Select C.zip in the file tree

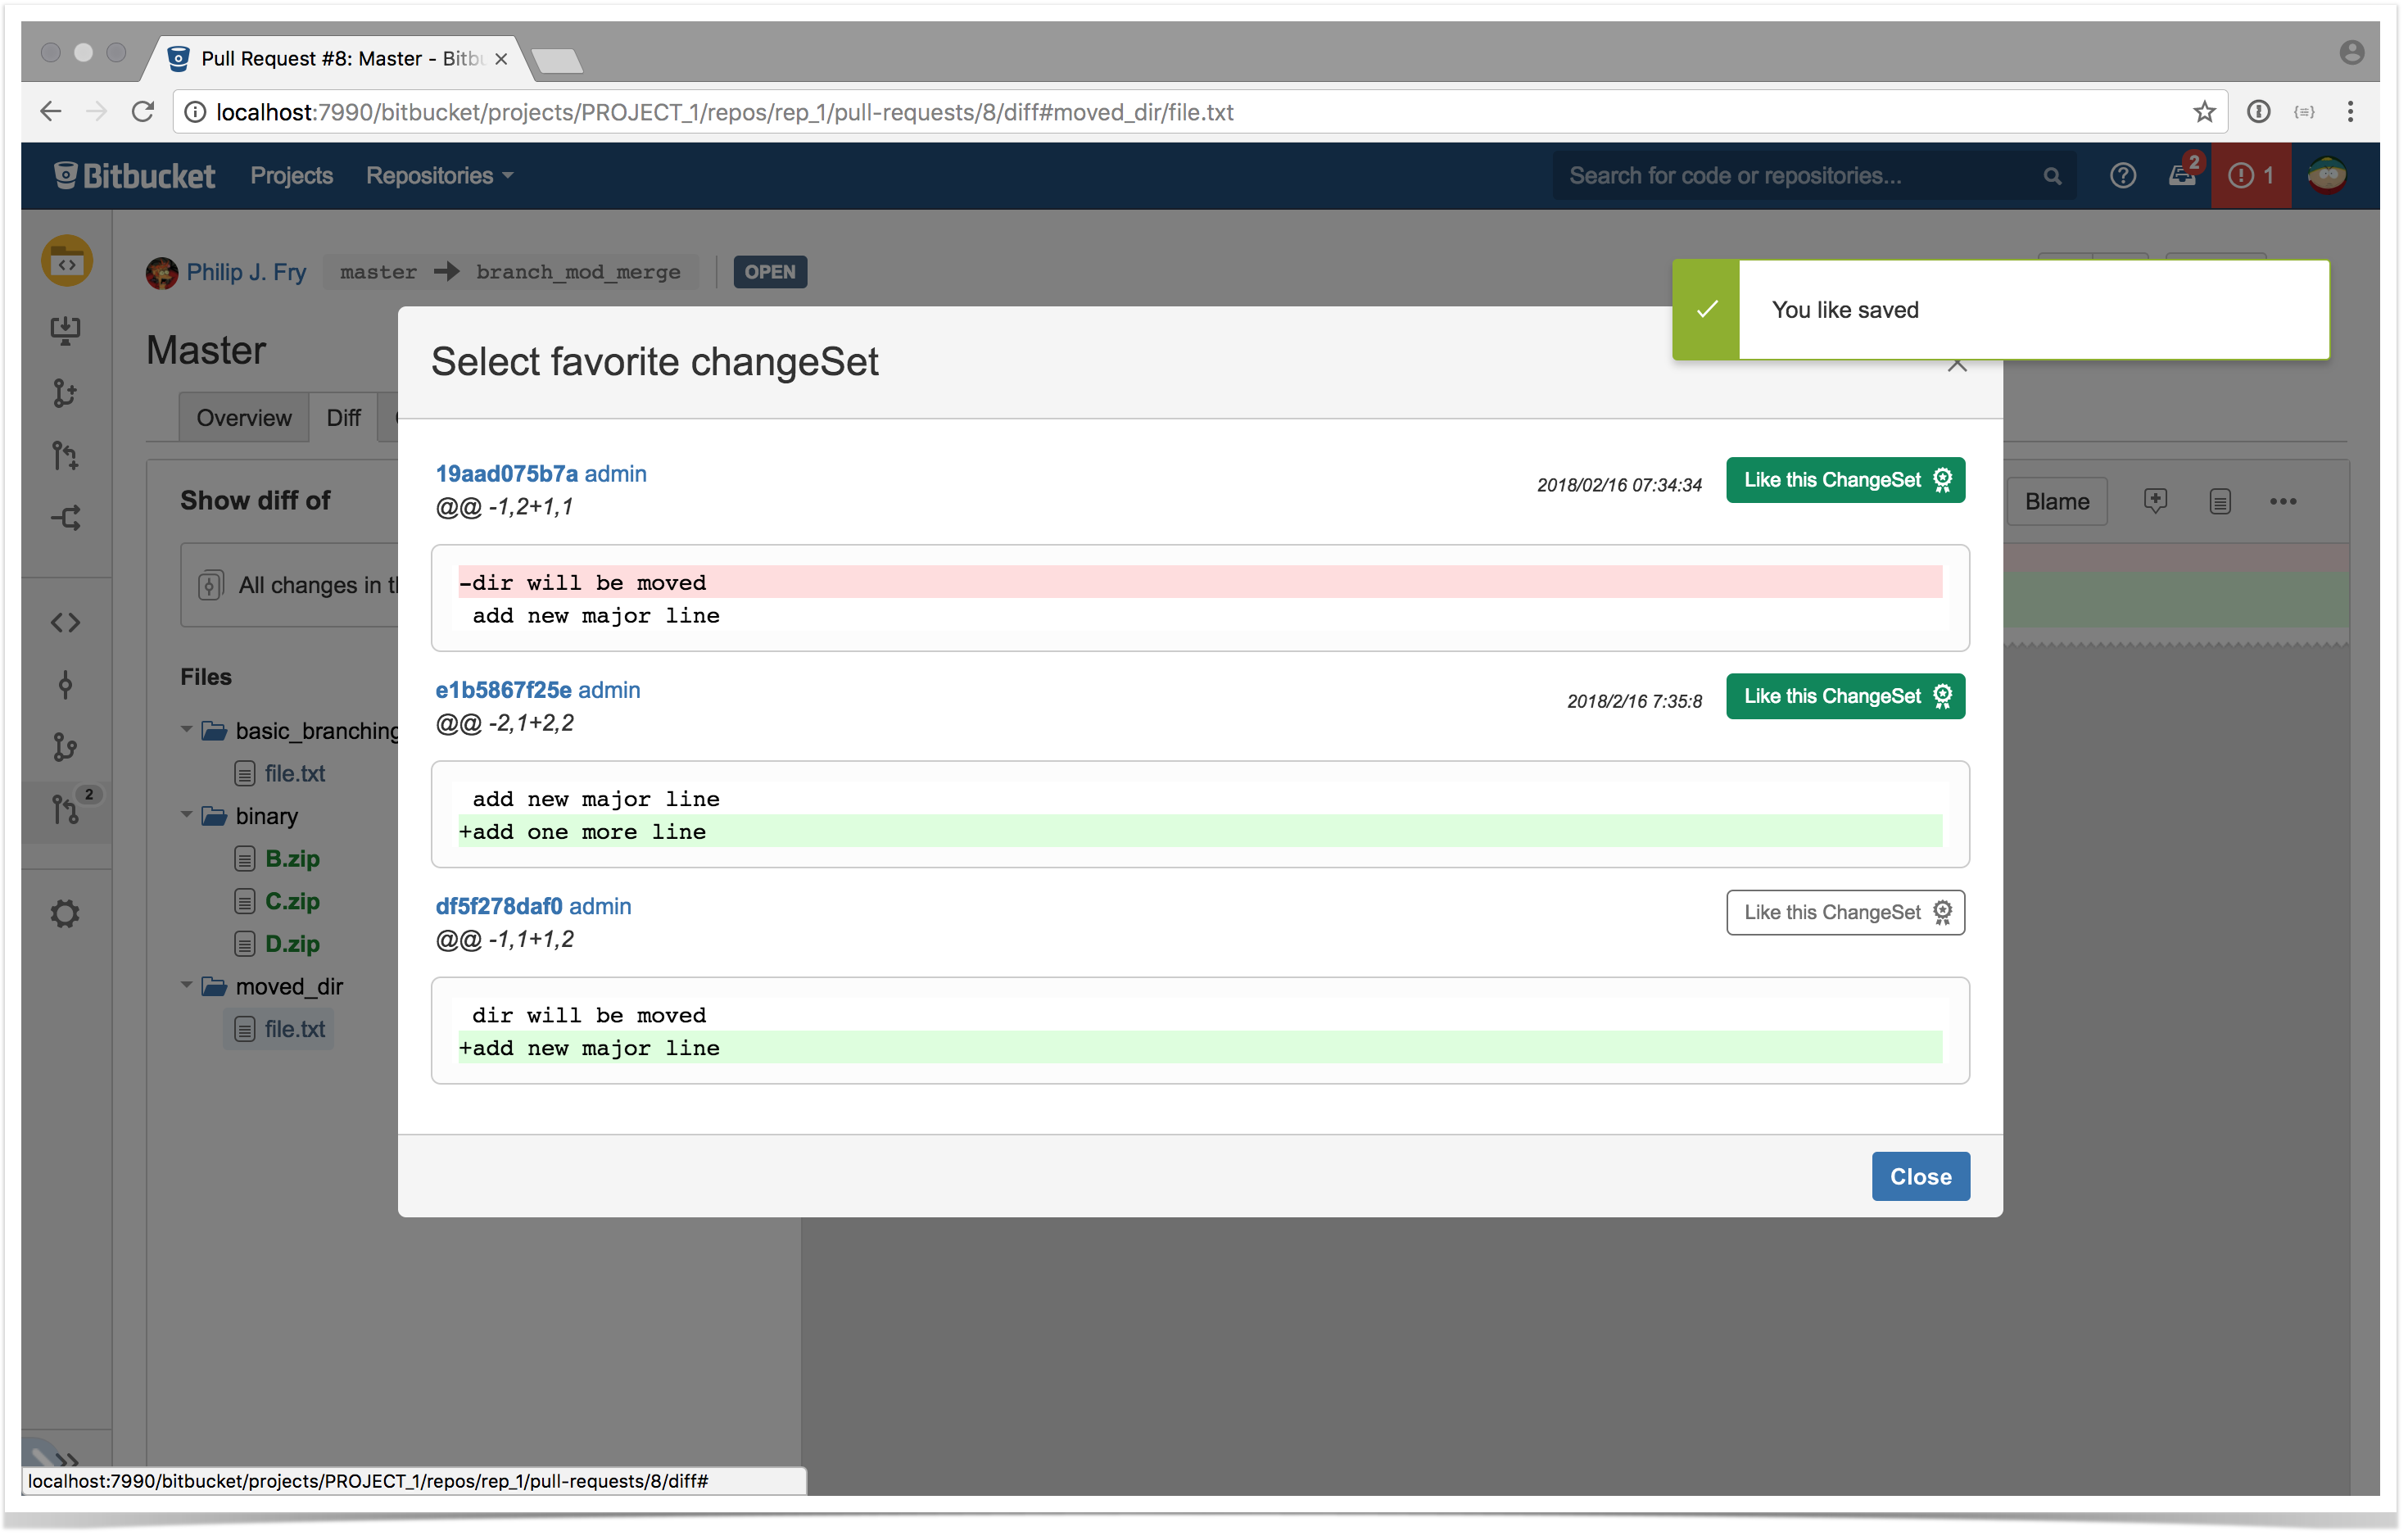pos(292,902)
